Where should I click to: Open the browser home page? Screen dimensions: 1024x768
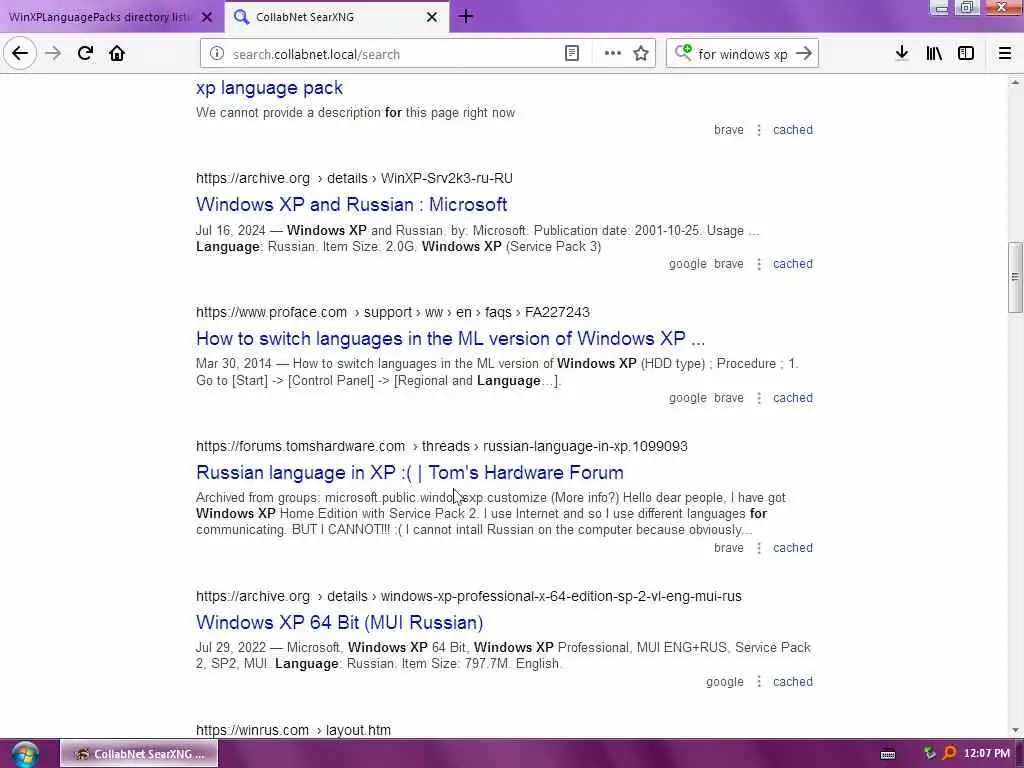click(x=117, y=54)
